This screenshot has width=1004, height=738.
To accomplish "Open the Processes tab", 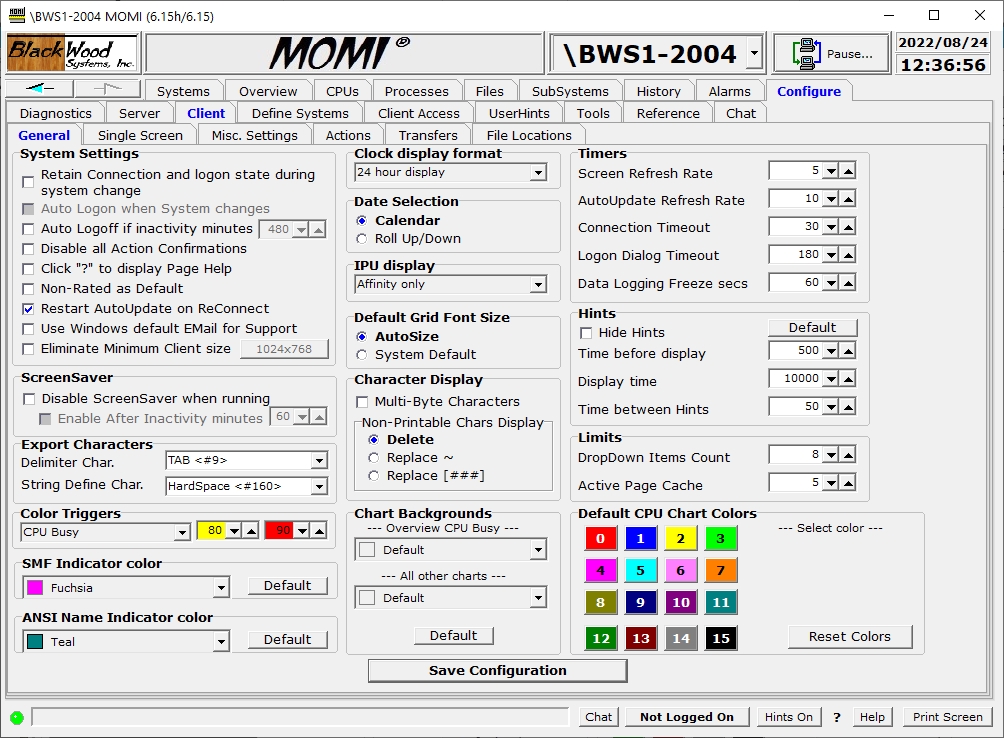I will (x=417, y=92).
